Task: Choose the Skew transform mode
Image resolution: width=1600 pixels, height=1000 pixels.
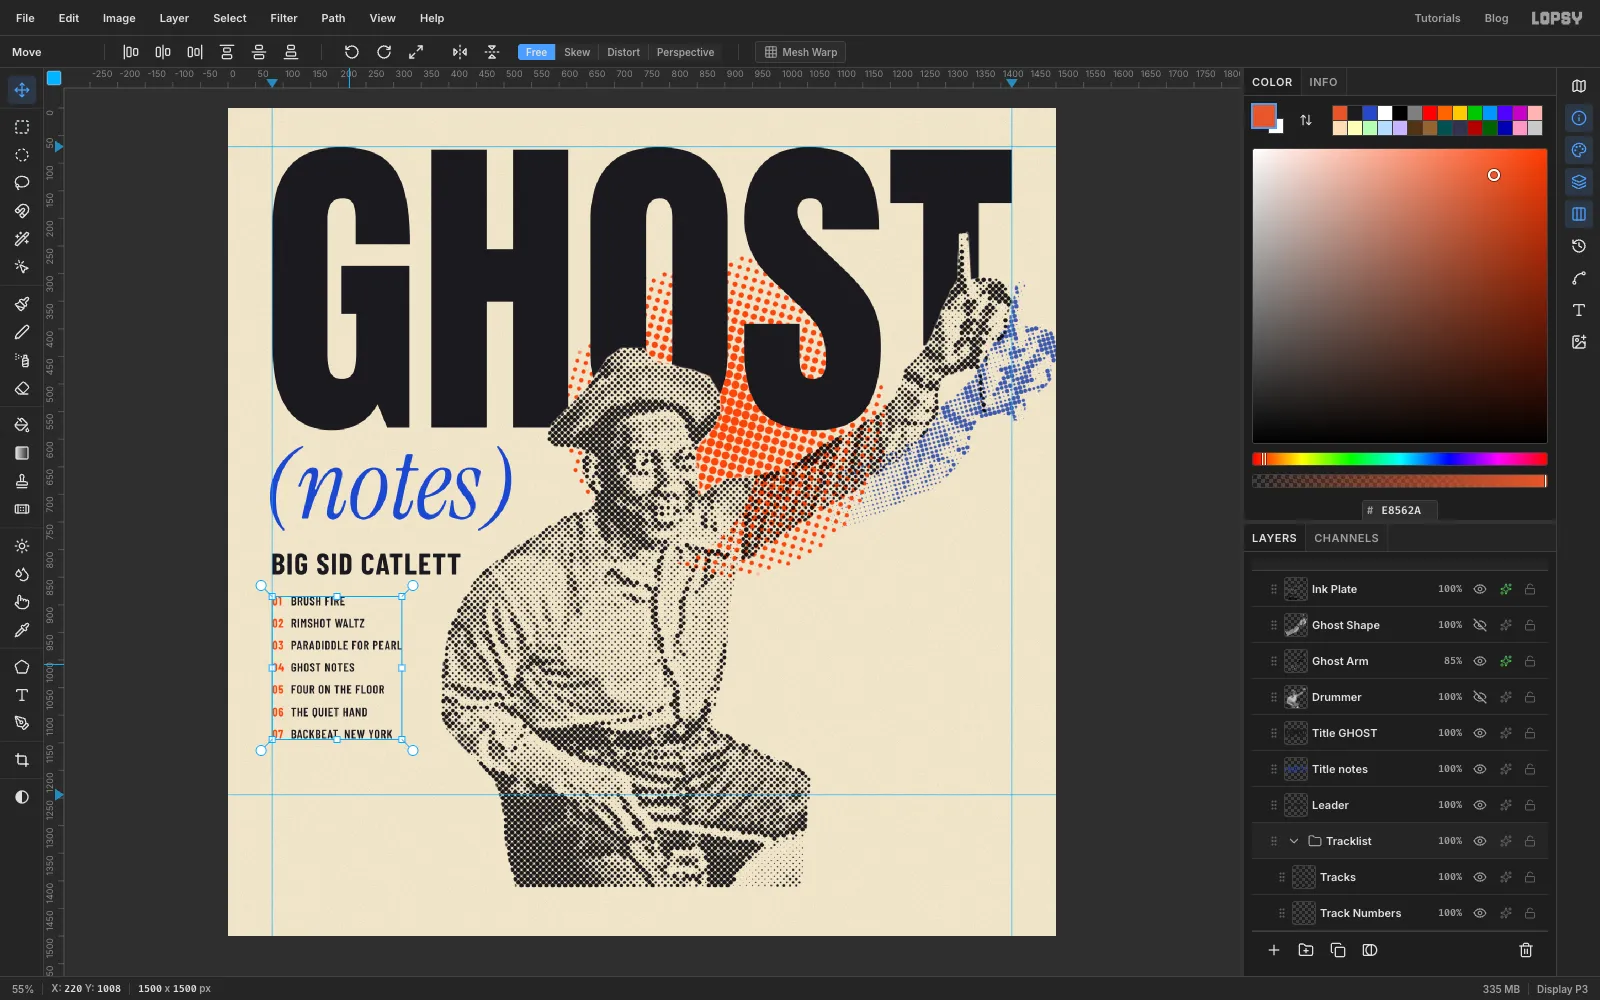Action: pyautogui.click(x=577, y=52)
